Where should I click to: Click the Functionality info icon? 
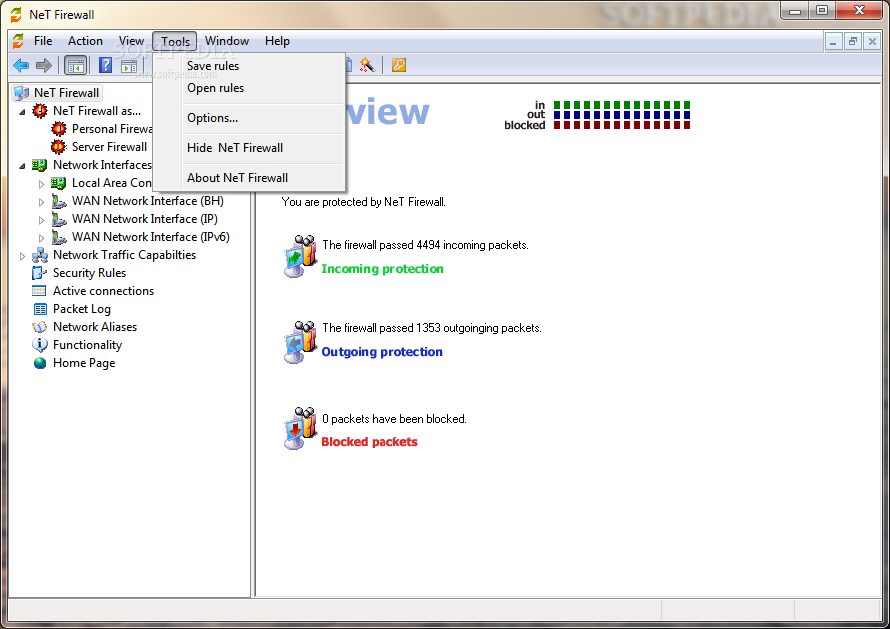click(40, 345)
